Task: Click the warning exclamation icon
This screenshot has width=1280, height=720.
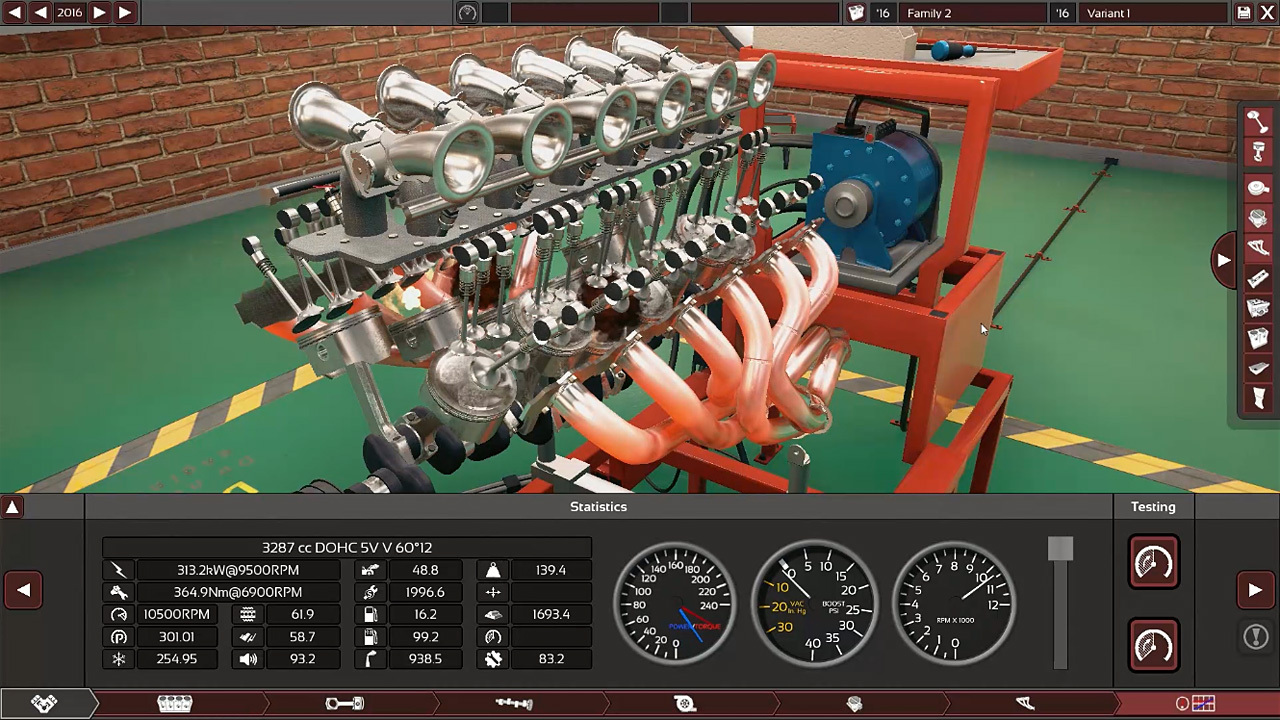Action: click(x=1255, y=637)
